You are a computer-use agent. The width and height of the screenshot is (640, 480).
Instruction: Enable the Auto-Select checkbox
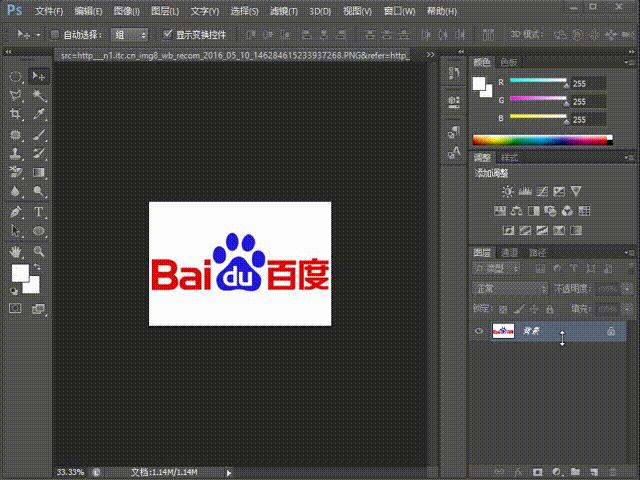55,35
